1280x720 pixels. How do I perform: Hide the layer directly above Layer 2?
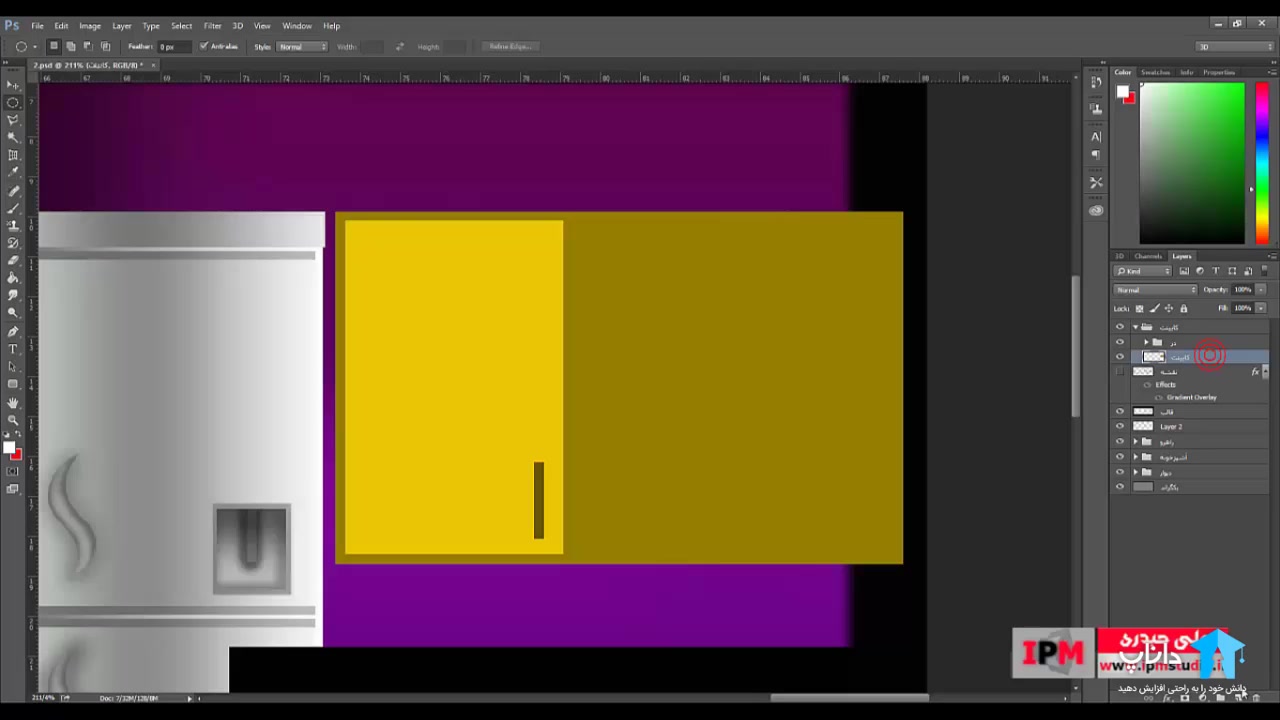click(1120, 411)
